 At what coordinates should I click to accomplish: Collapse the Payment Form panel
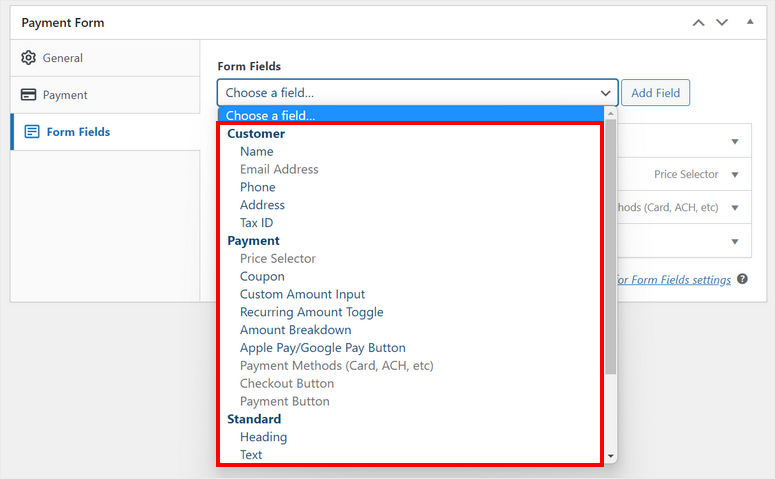tap(748, 22)
